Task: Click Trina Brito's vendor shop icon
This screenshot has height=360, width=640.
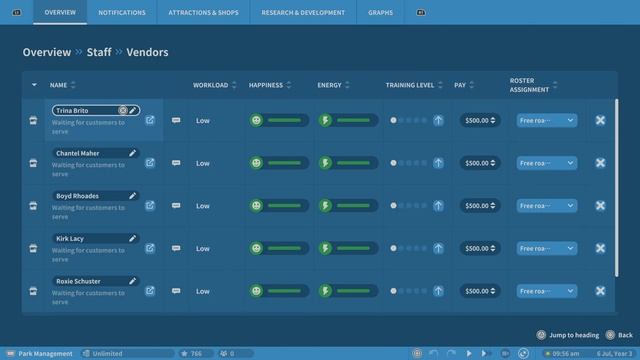Action: pos(33,120)
